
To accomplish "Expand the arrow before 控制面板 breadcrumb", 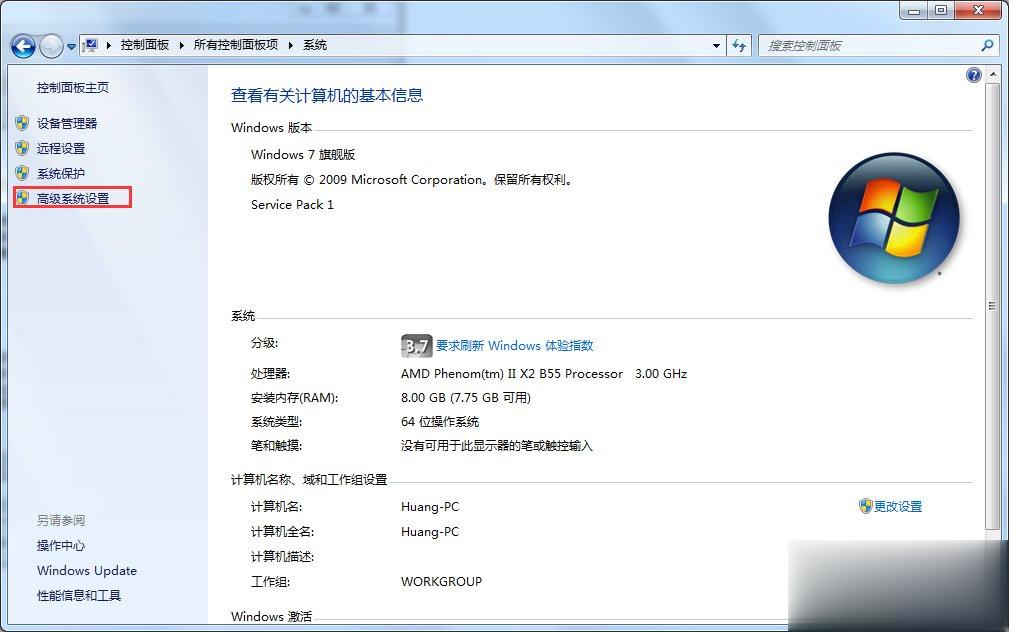I will pyautogui.click(x=109, y=45).
